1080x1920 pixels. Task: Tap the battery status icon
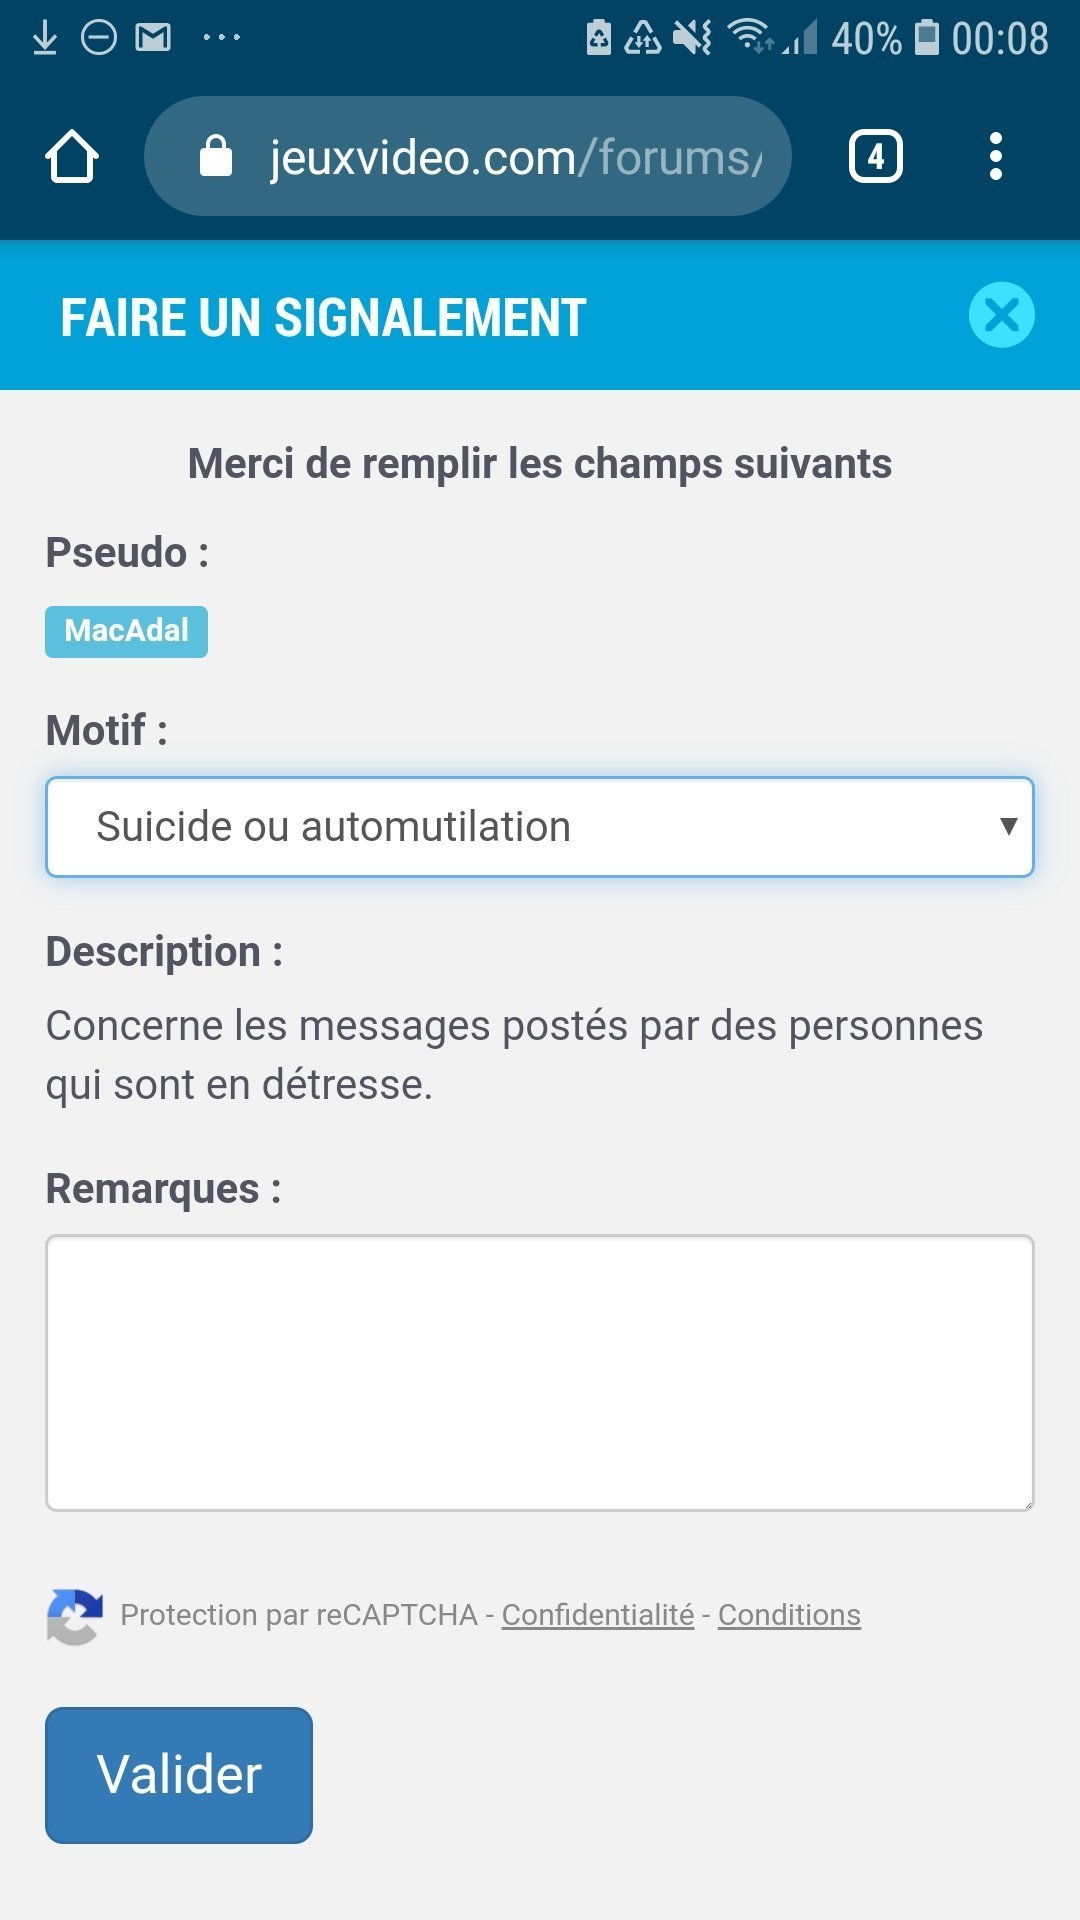[x=928, y=38]
